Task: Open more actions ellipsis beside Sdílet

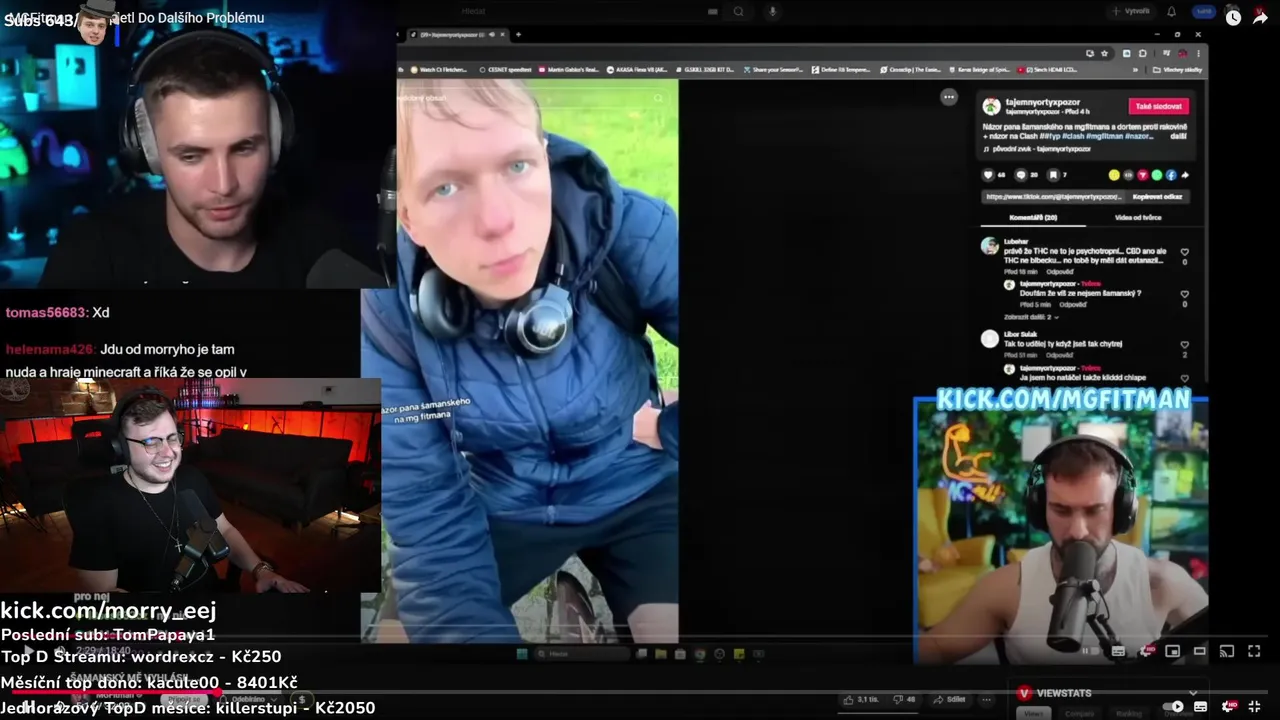Action: (987, 699)
